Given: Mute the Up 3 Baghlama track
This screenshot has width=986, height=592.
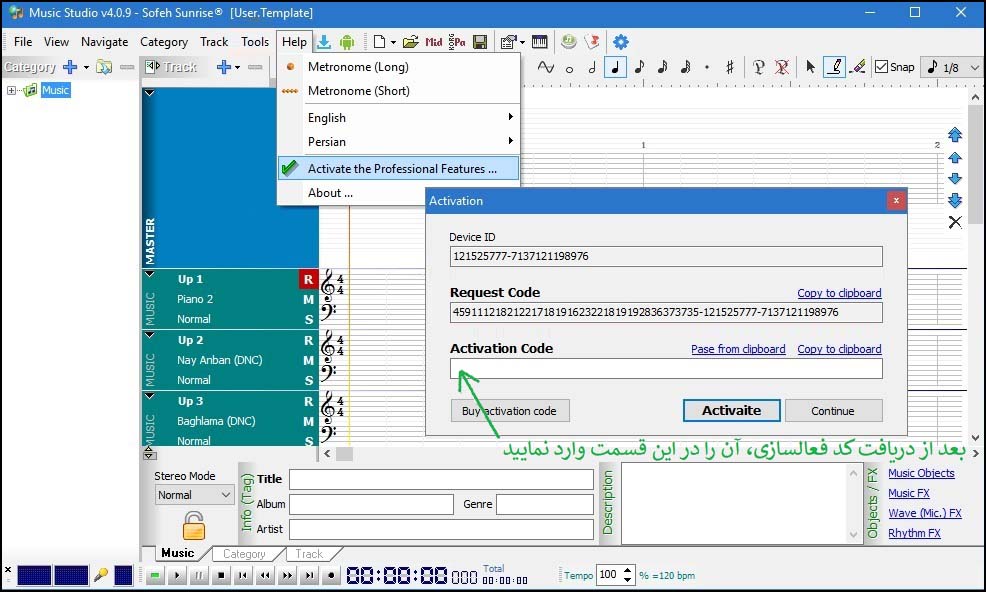Looking at the screenshot, I should pos(308,422).
